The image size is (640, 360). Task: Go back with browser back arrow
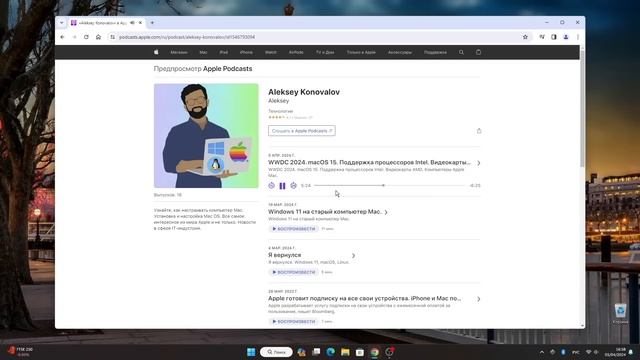(x=62, y=37)
